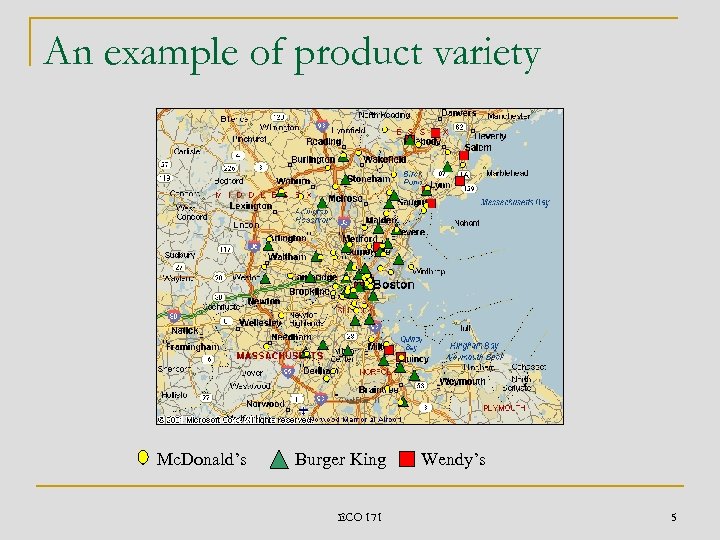This screenshot has width=720, height=540.
Task: Click the red Wendy's square by route 129
Action: (460, 181)
